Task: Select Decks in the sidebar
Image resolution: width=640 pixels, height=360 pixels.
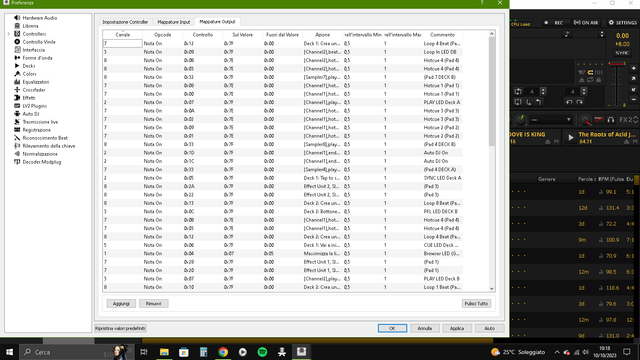Action: coord(25,66)
